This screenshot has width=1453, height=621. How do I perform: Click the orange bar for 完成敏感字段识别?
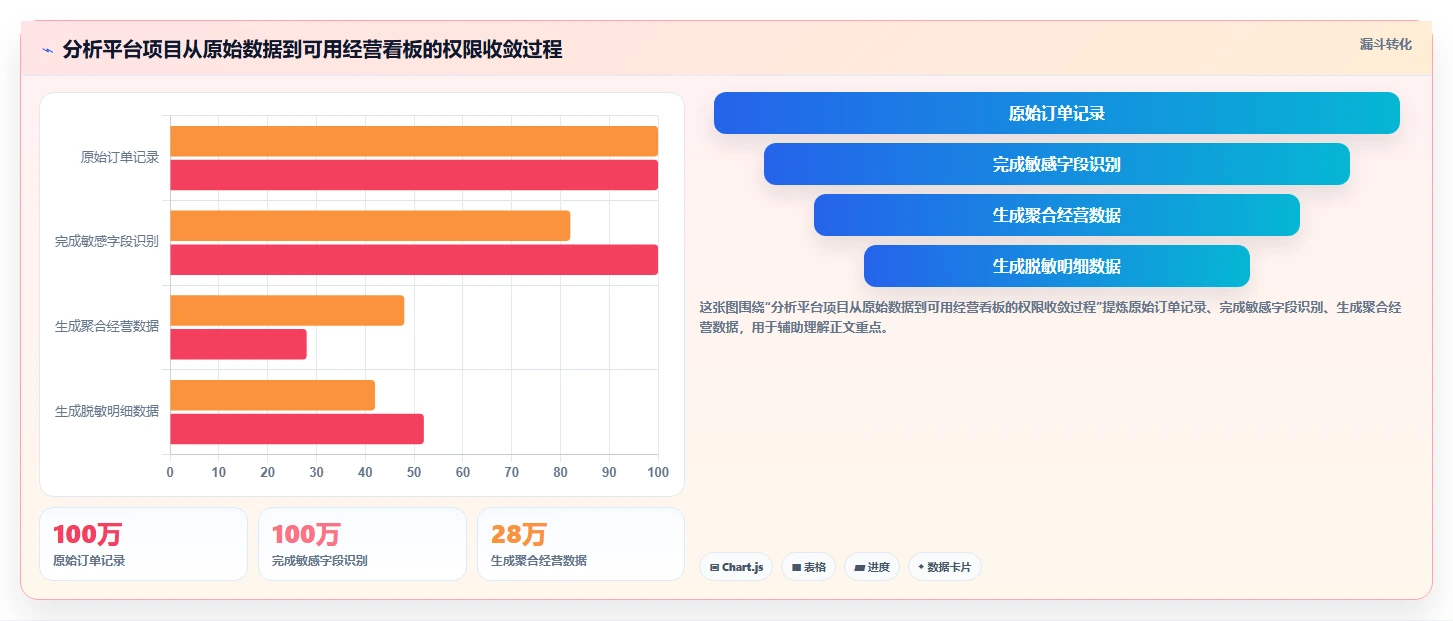(x=370, y=226)
